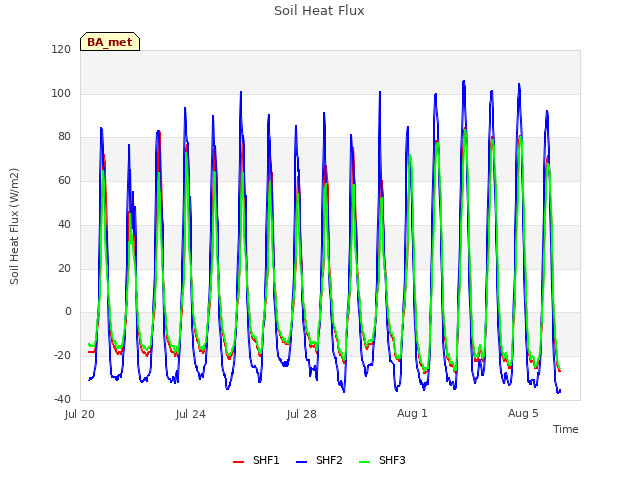Click the 80 y-axis tick label
This screenshot has width=640, height=480.
coord(64,137)
